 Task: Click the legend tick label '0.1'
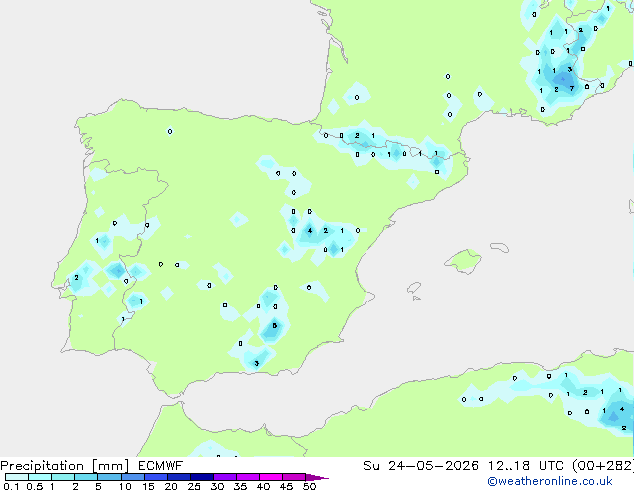click(11, 486)
